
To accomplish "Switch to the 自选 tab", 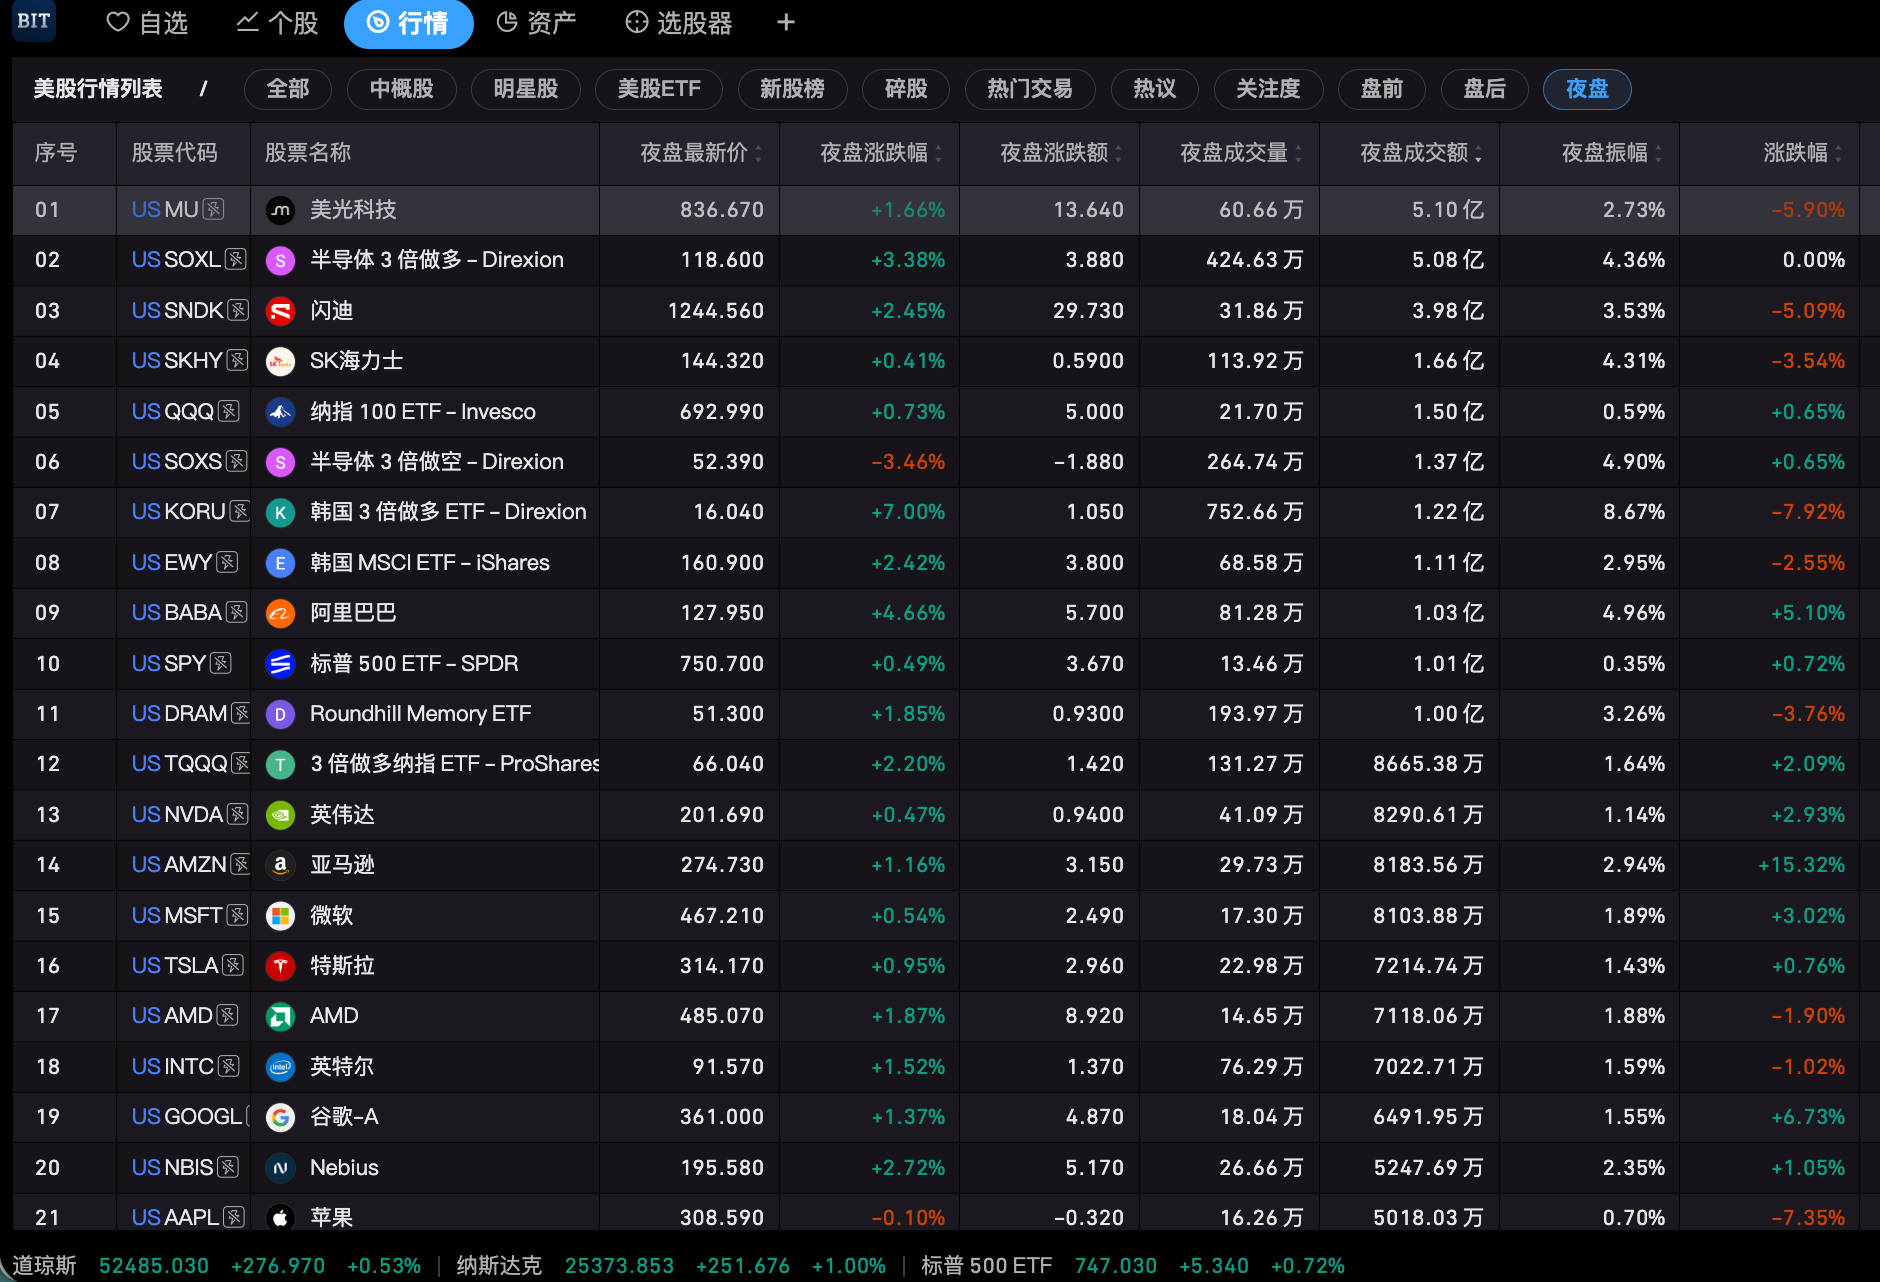I will point(147,23).
